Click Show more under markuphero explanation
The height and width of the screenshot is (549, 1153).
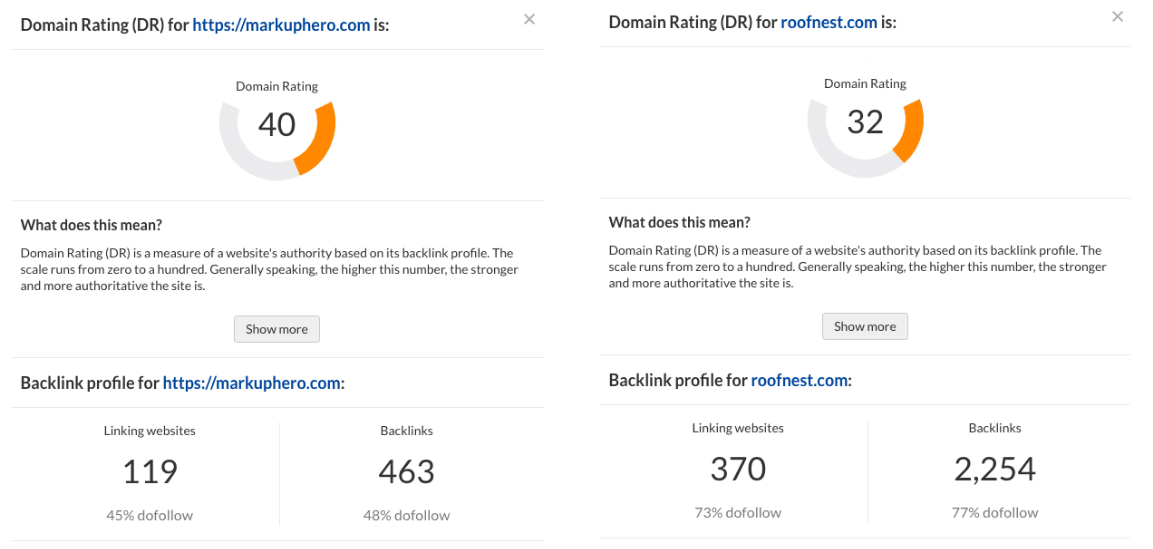[x=276, y=329]
